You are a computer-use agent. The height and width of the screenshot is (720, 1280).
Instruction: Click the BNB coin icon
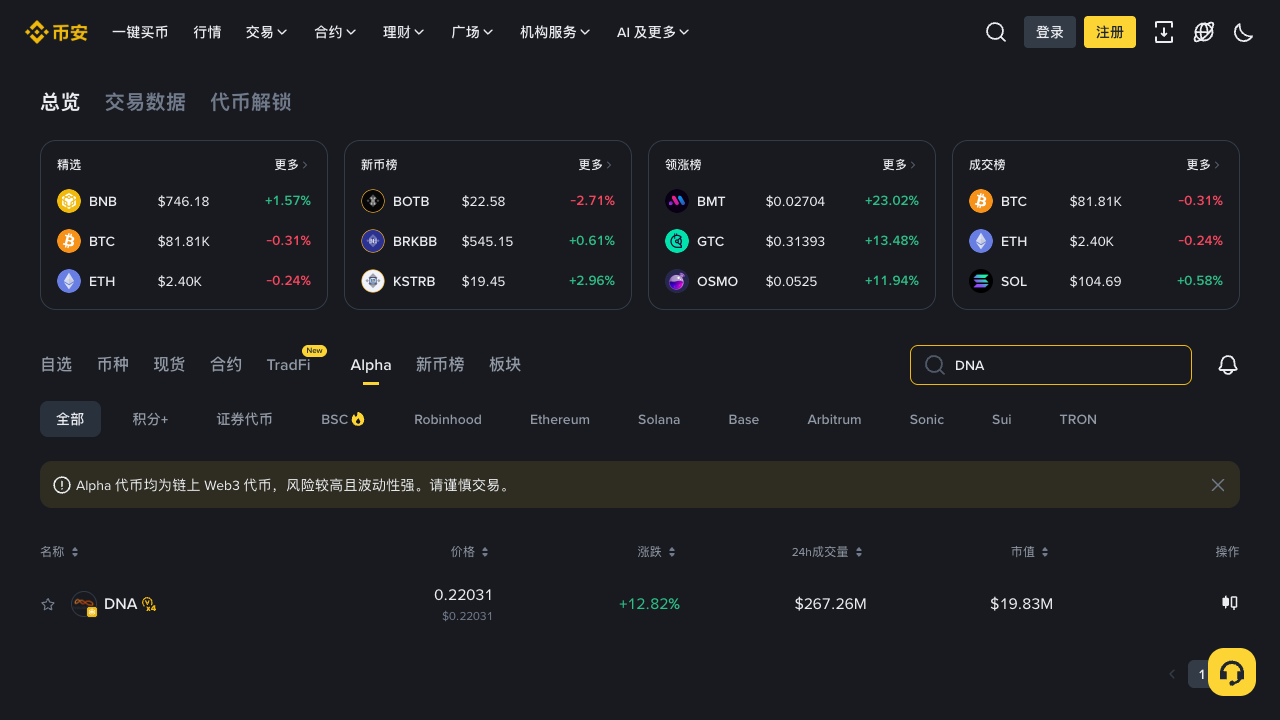pos(69,201)
